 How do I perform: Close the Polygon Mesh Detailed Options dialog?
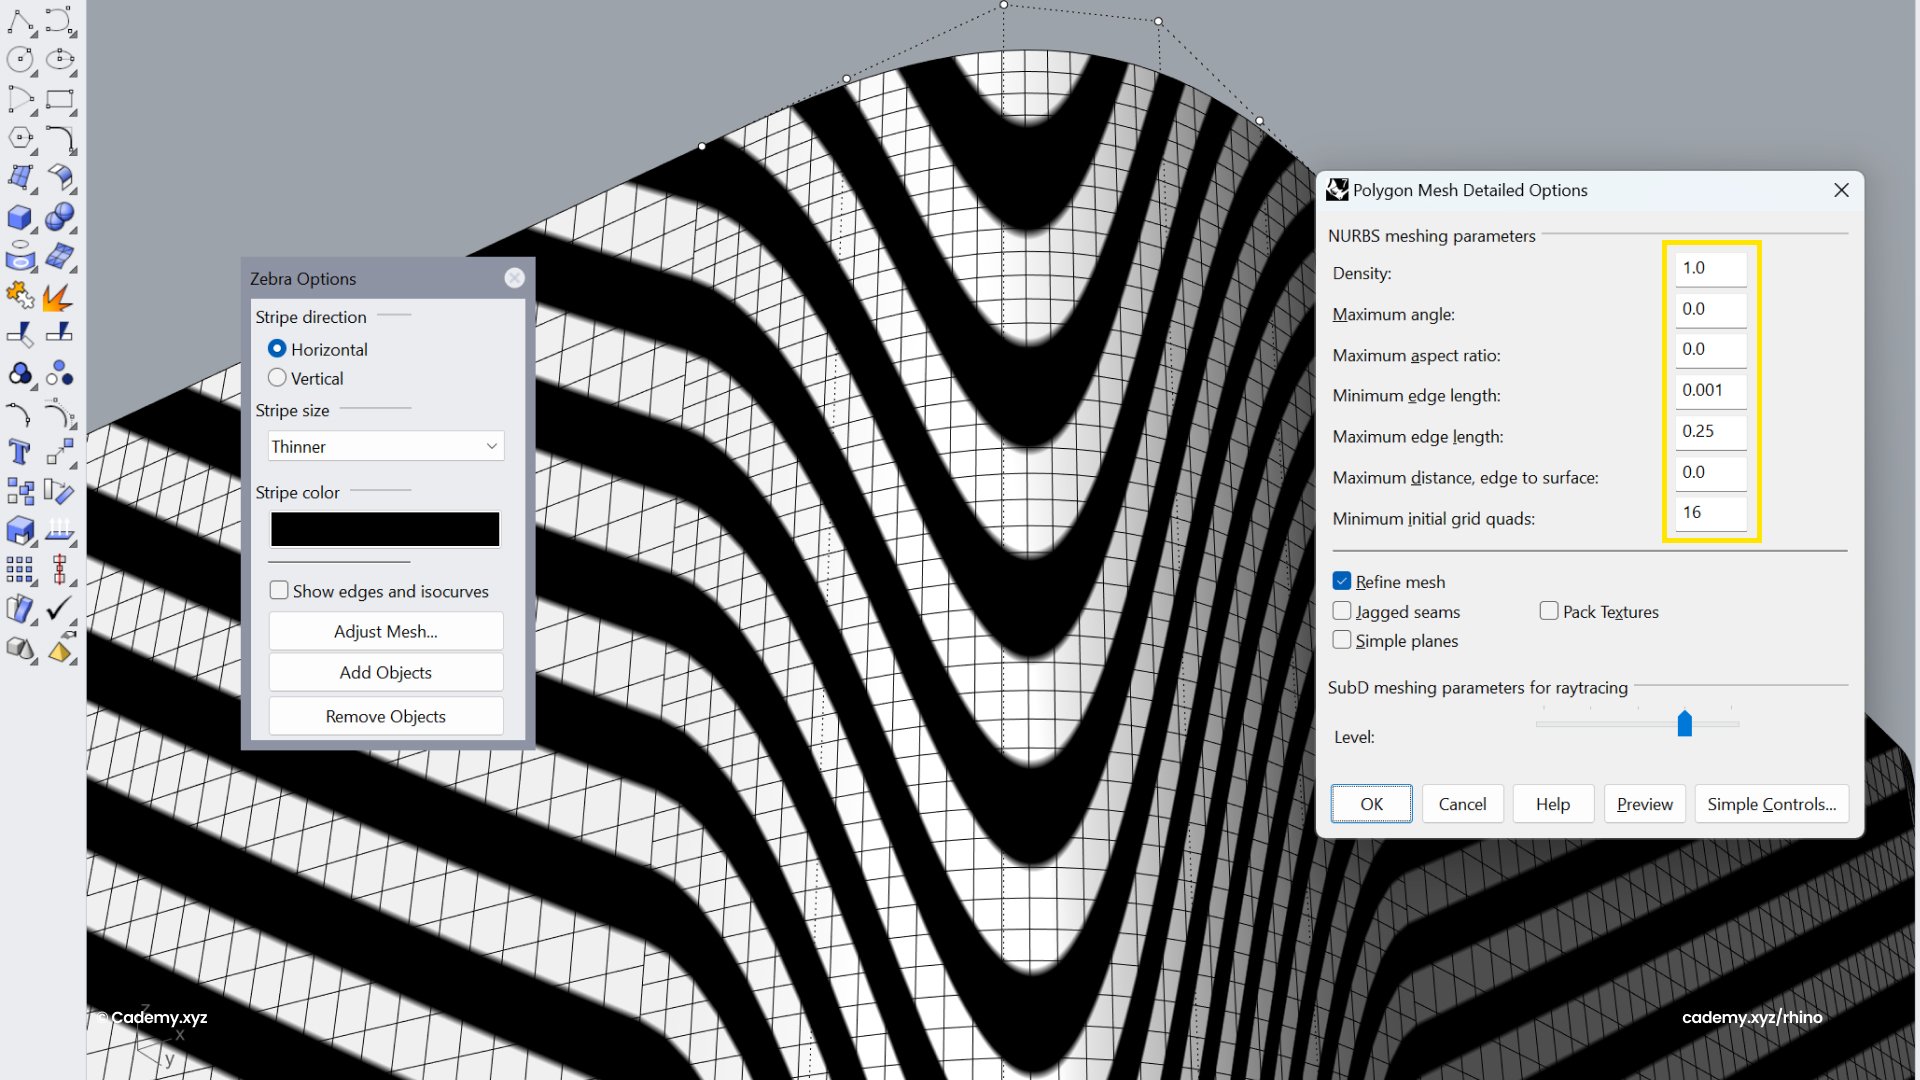1841,190
